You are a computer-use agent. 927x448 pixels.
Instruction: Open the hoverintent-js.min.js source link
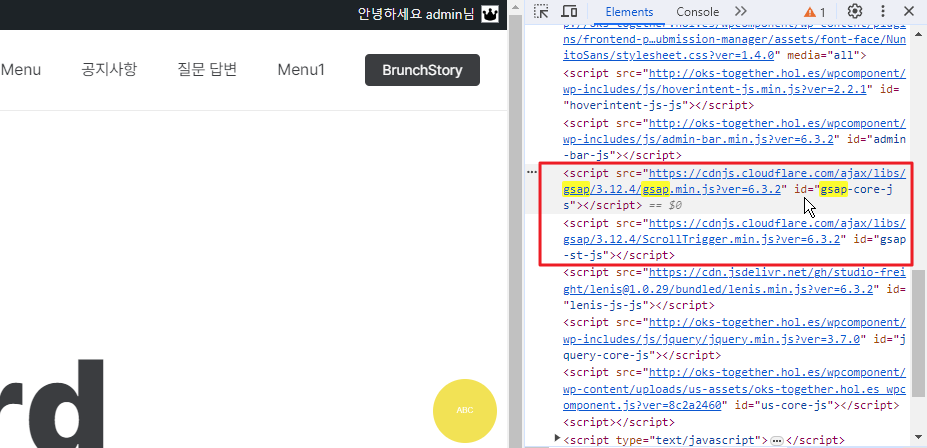point(734,82)
